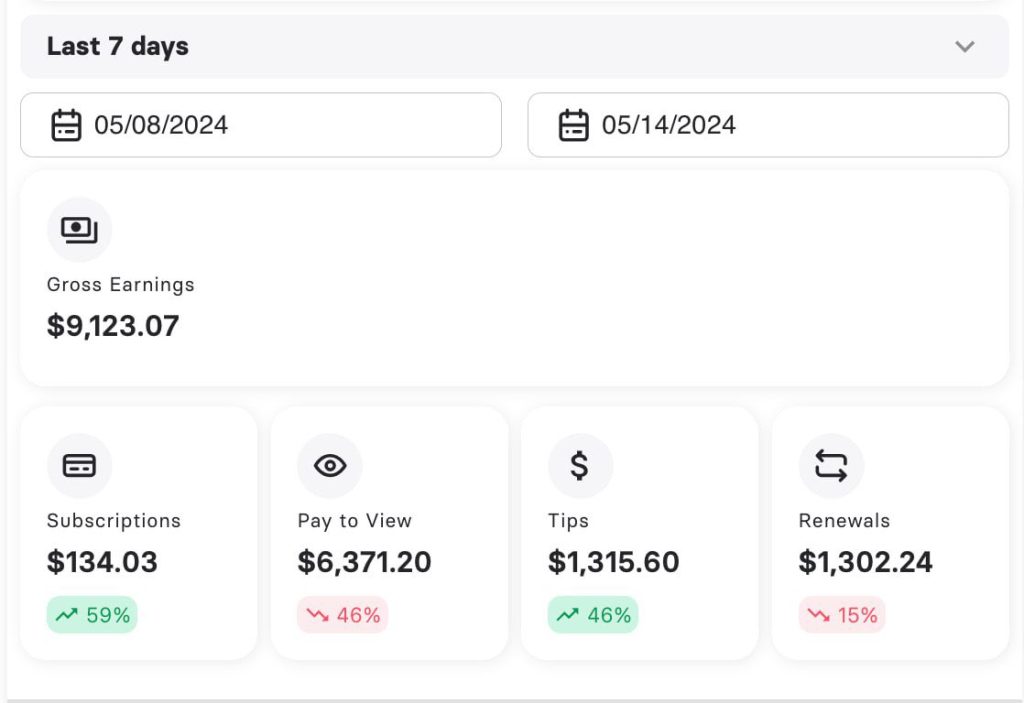Click the 59% Subscriptions growth badge

click(x=92, y=615)
